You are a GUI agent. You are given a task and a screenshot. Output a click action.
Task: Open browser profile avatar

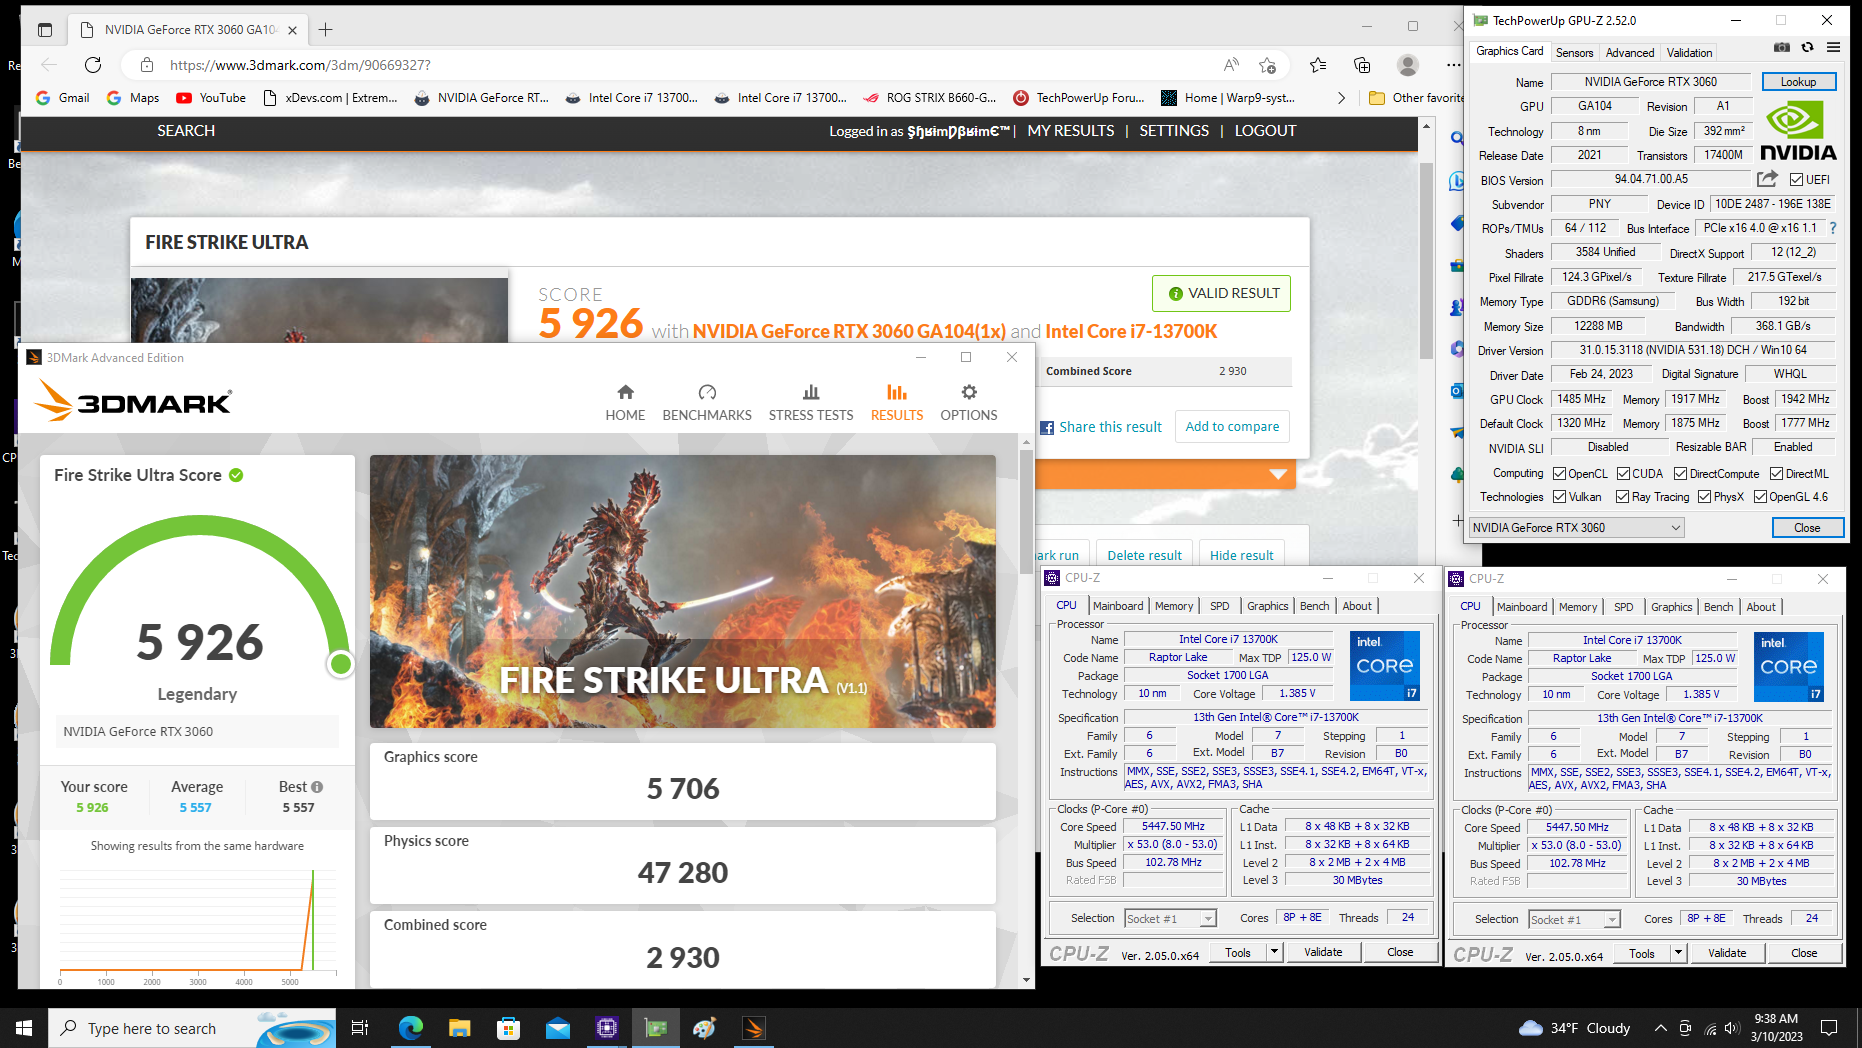pyautogui.click(x=1408, y=65)
